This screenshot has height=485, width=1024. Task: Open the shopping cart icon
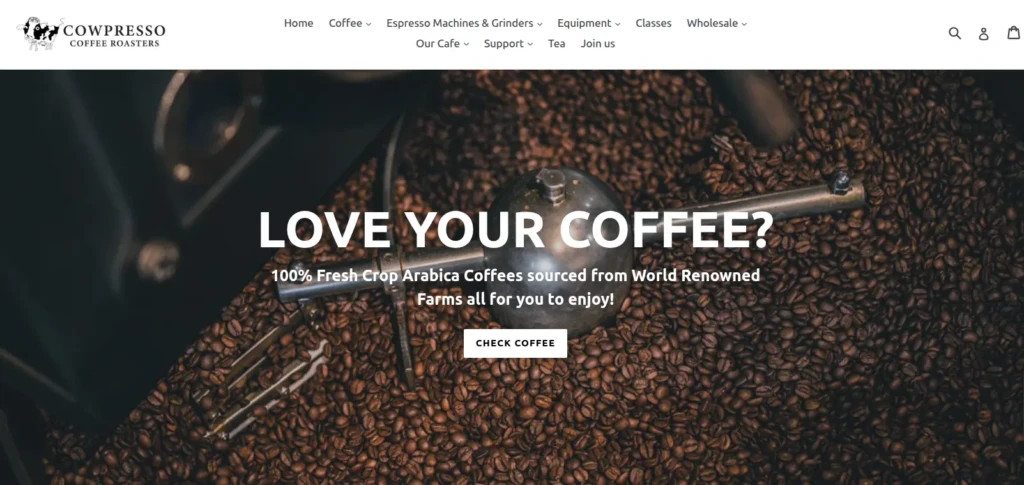[x=1014, y=32]
